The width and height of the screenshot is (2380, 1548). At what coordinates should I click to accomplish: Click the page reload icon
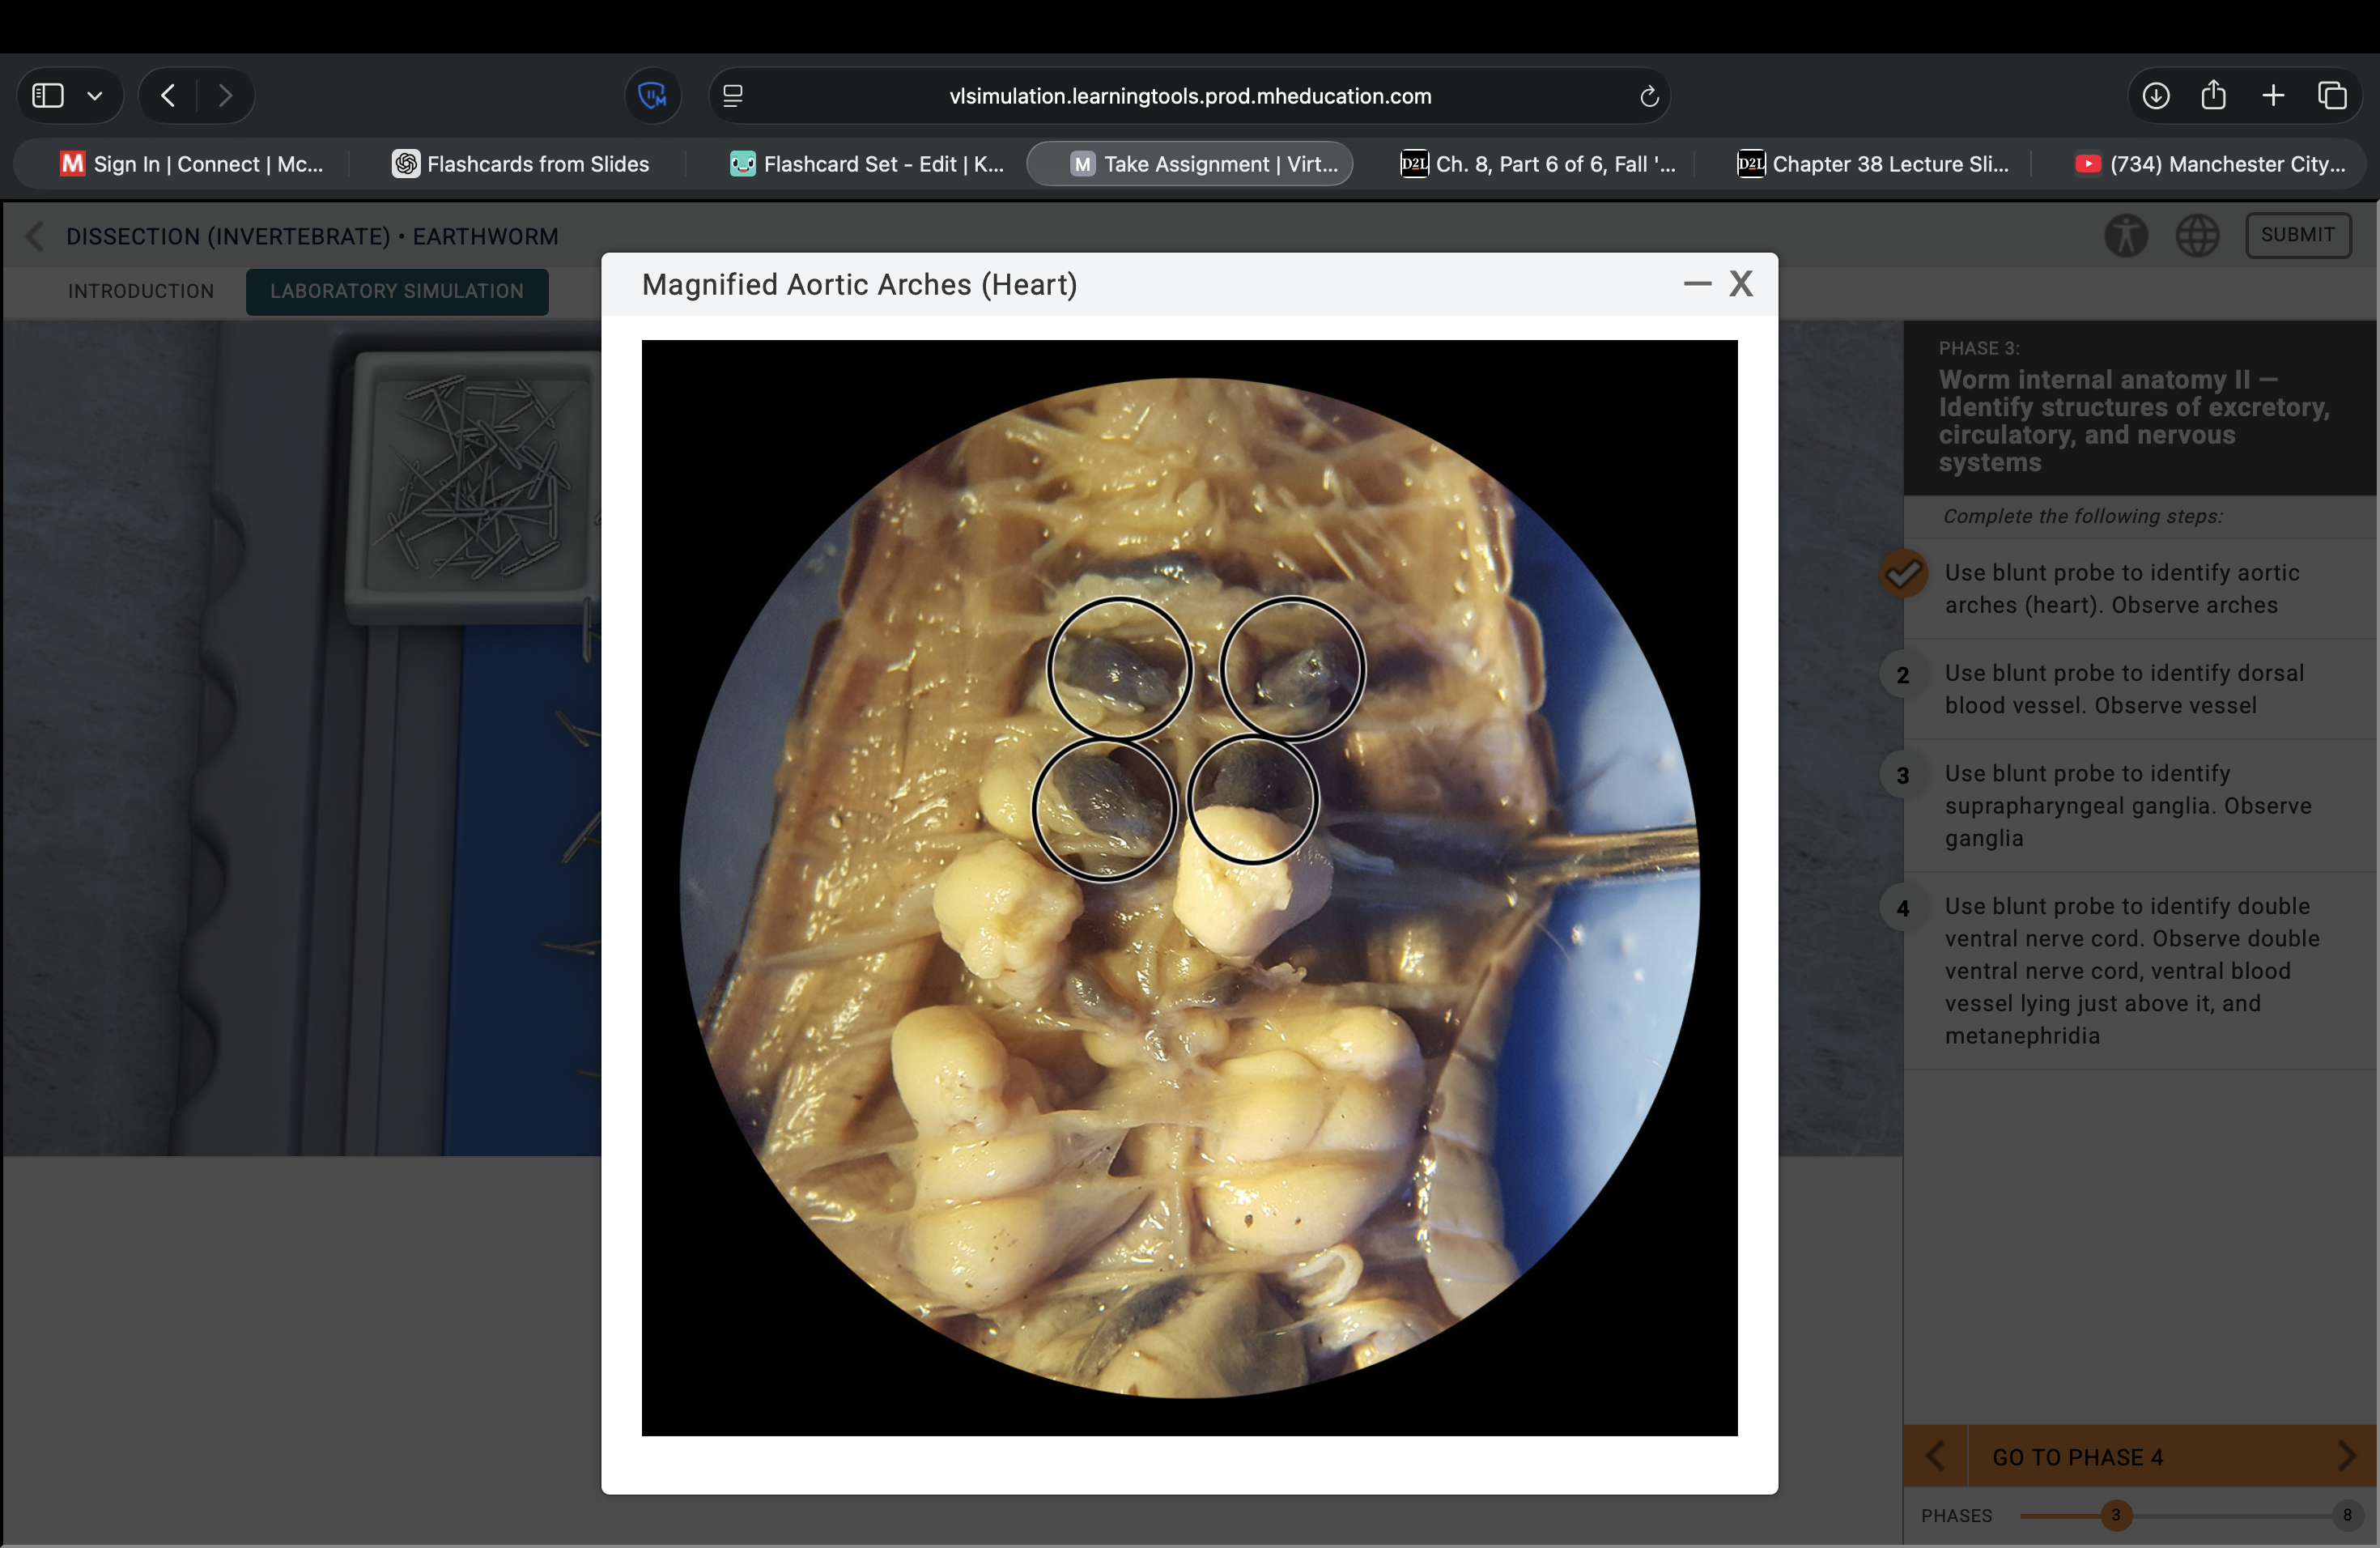[1649, 96]
